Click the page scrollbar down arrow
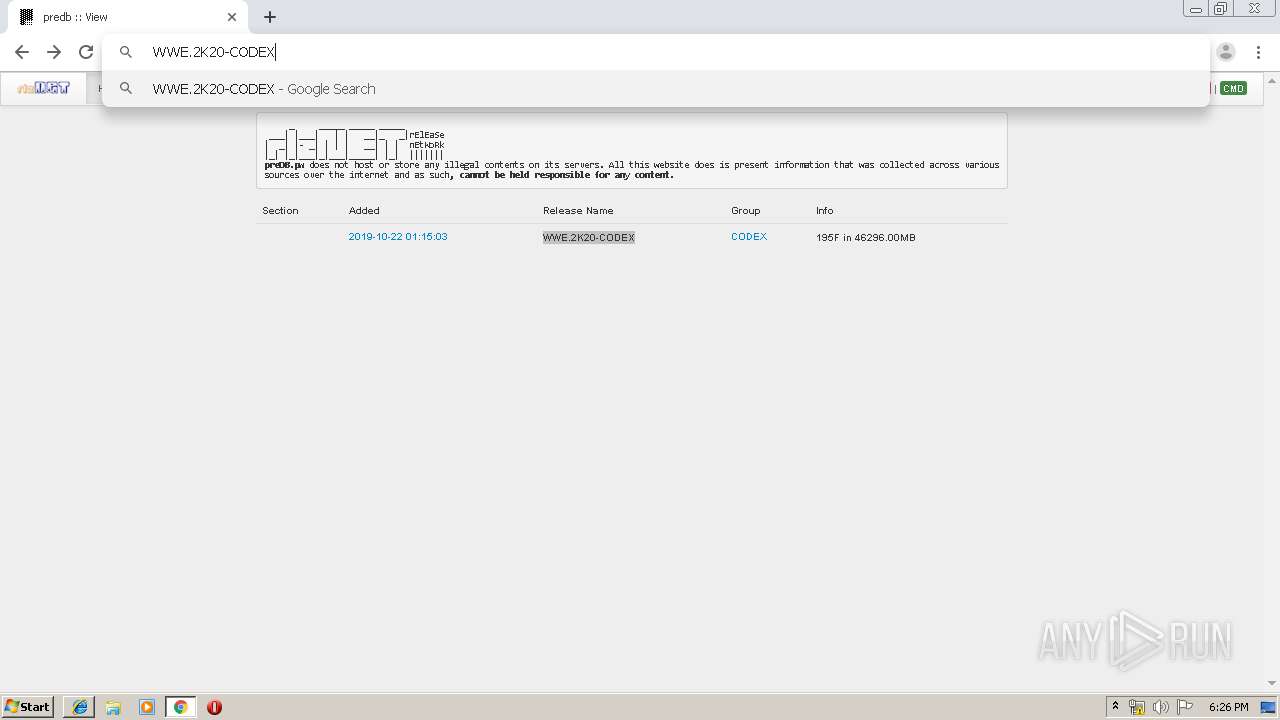This screenshot has height=720, width=1280. click(x=1272, y=683)
